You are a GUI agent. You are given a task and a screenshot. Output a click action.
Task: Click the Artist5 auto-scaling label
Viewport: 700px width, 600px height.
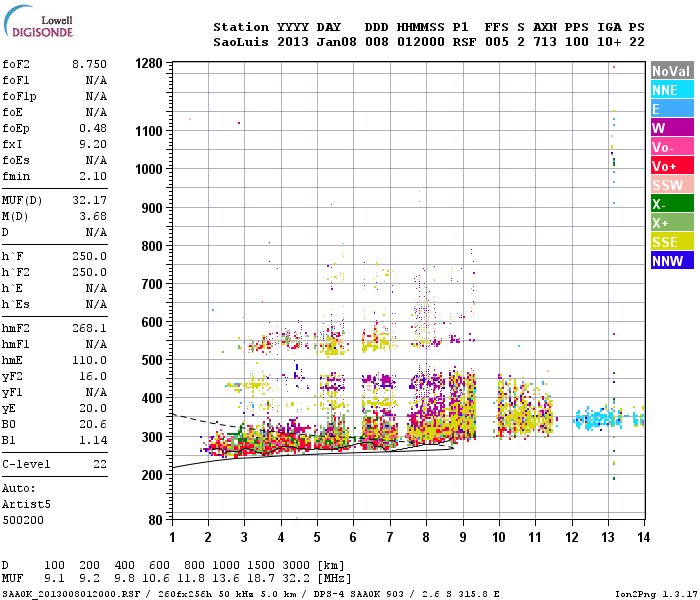click(x=26, y=505)
